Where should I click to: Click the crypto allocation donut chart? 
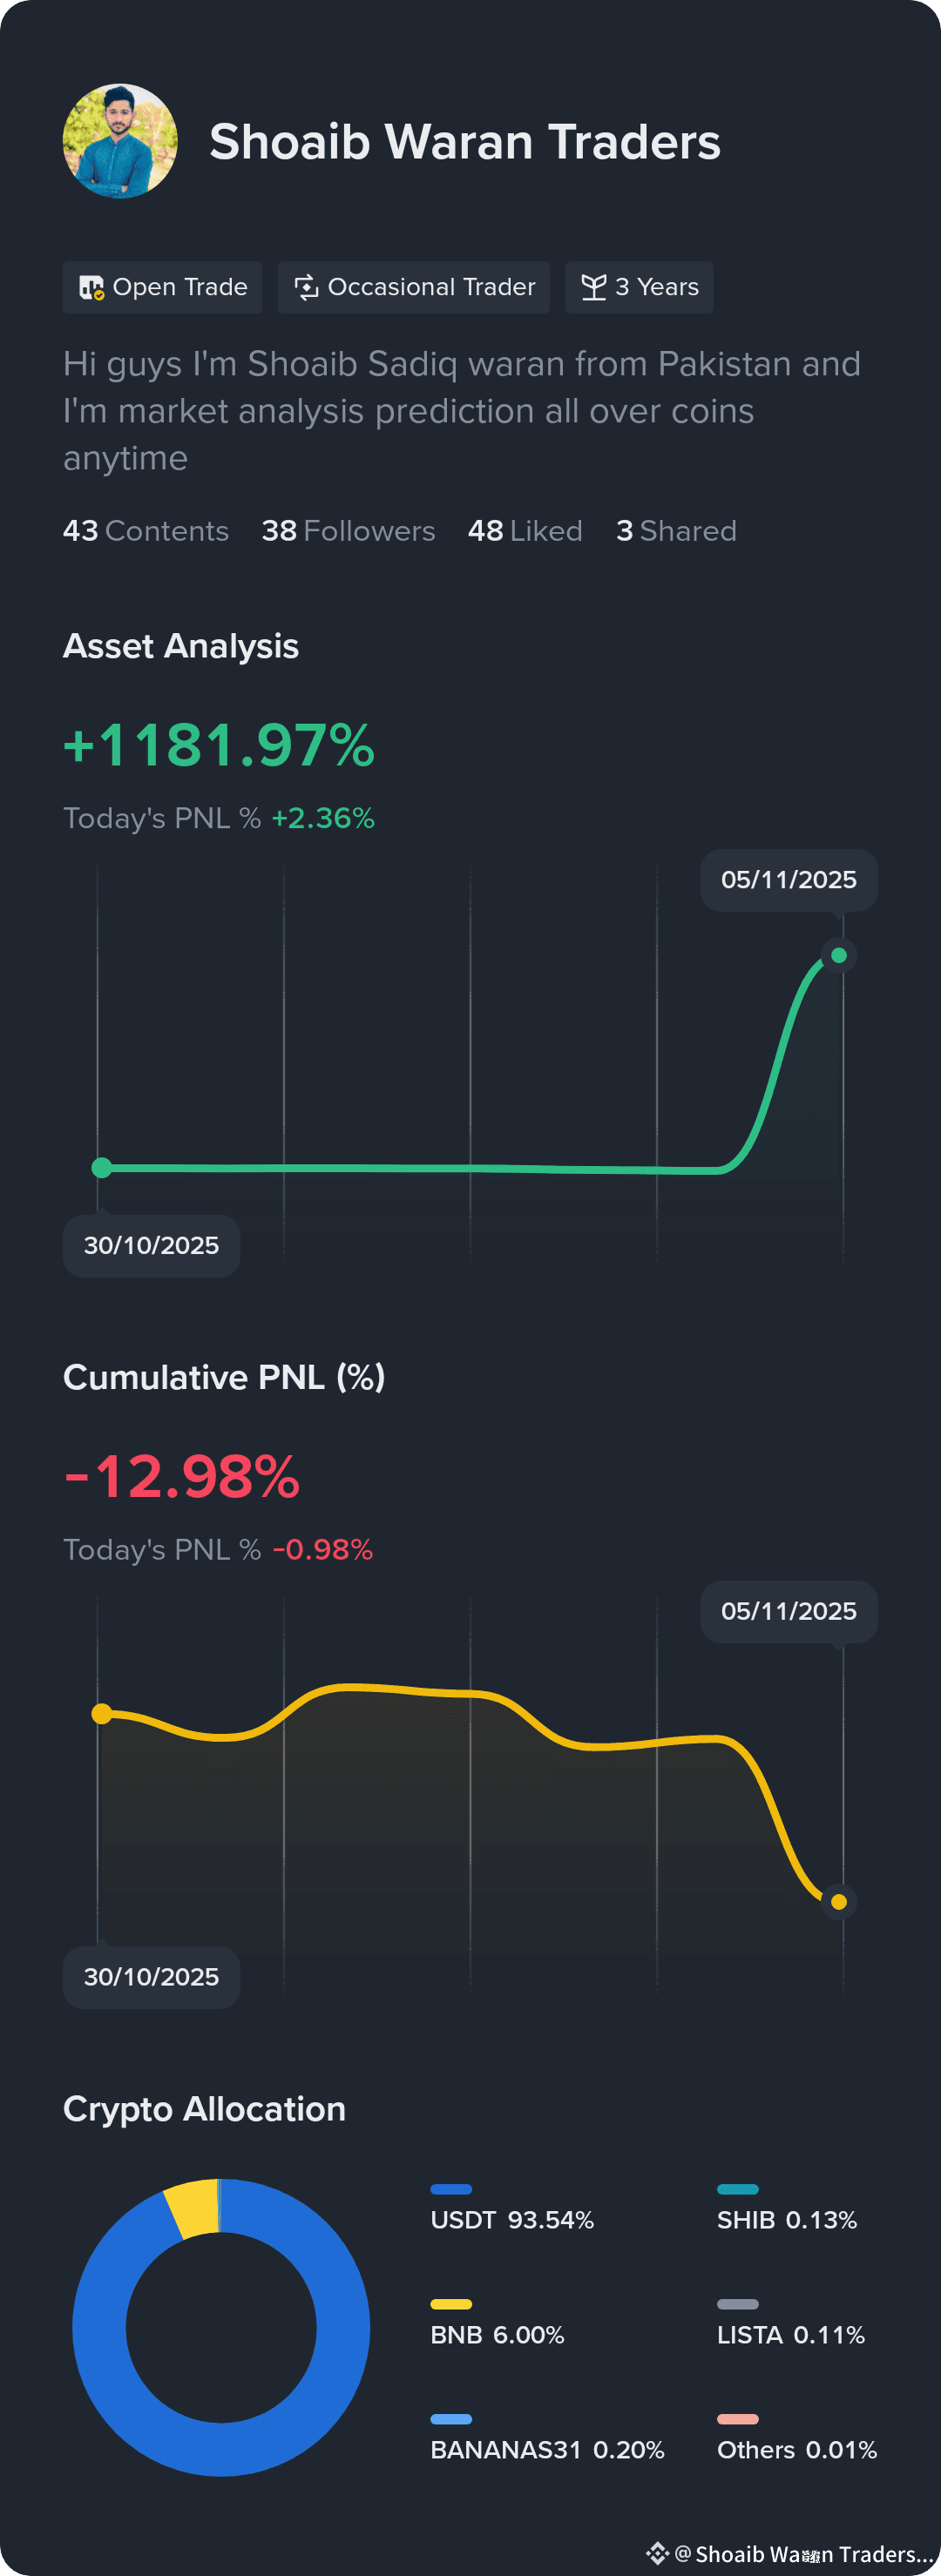[221, 2327]
